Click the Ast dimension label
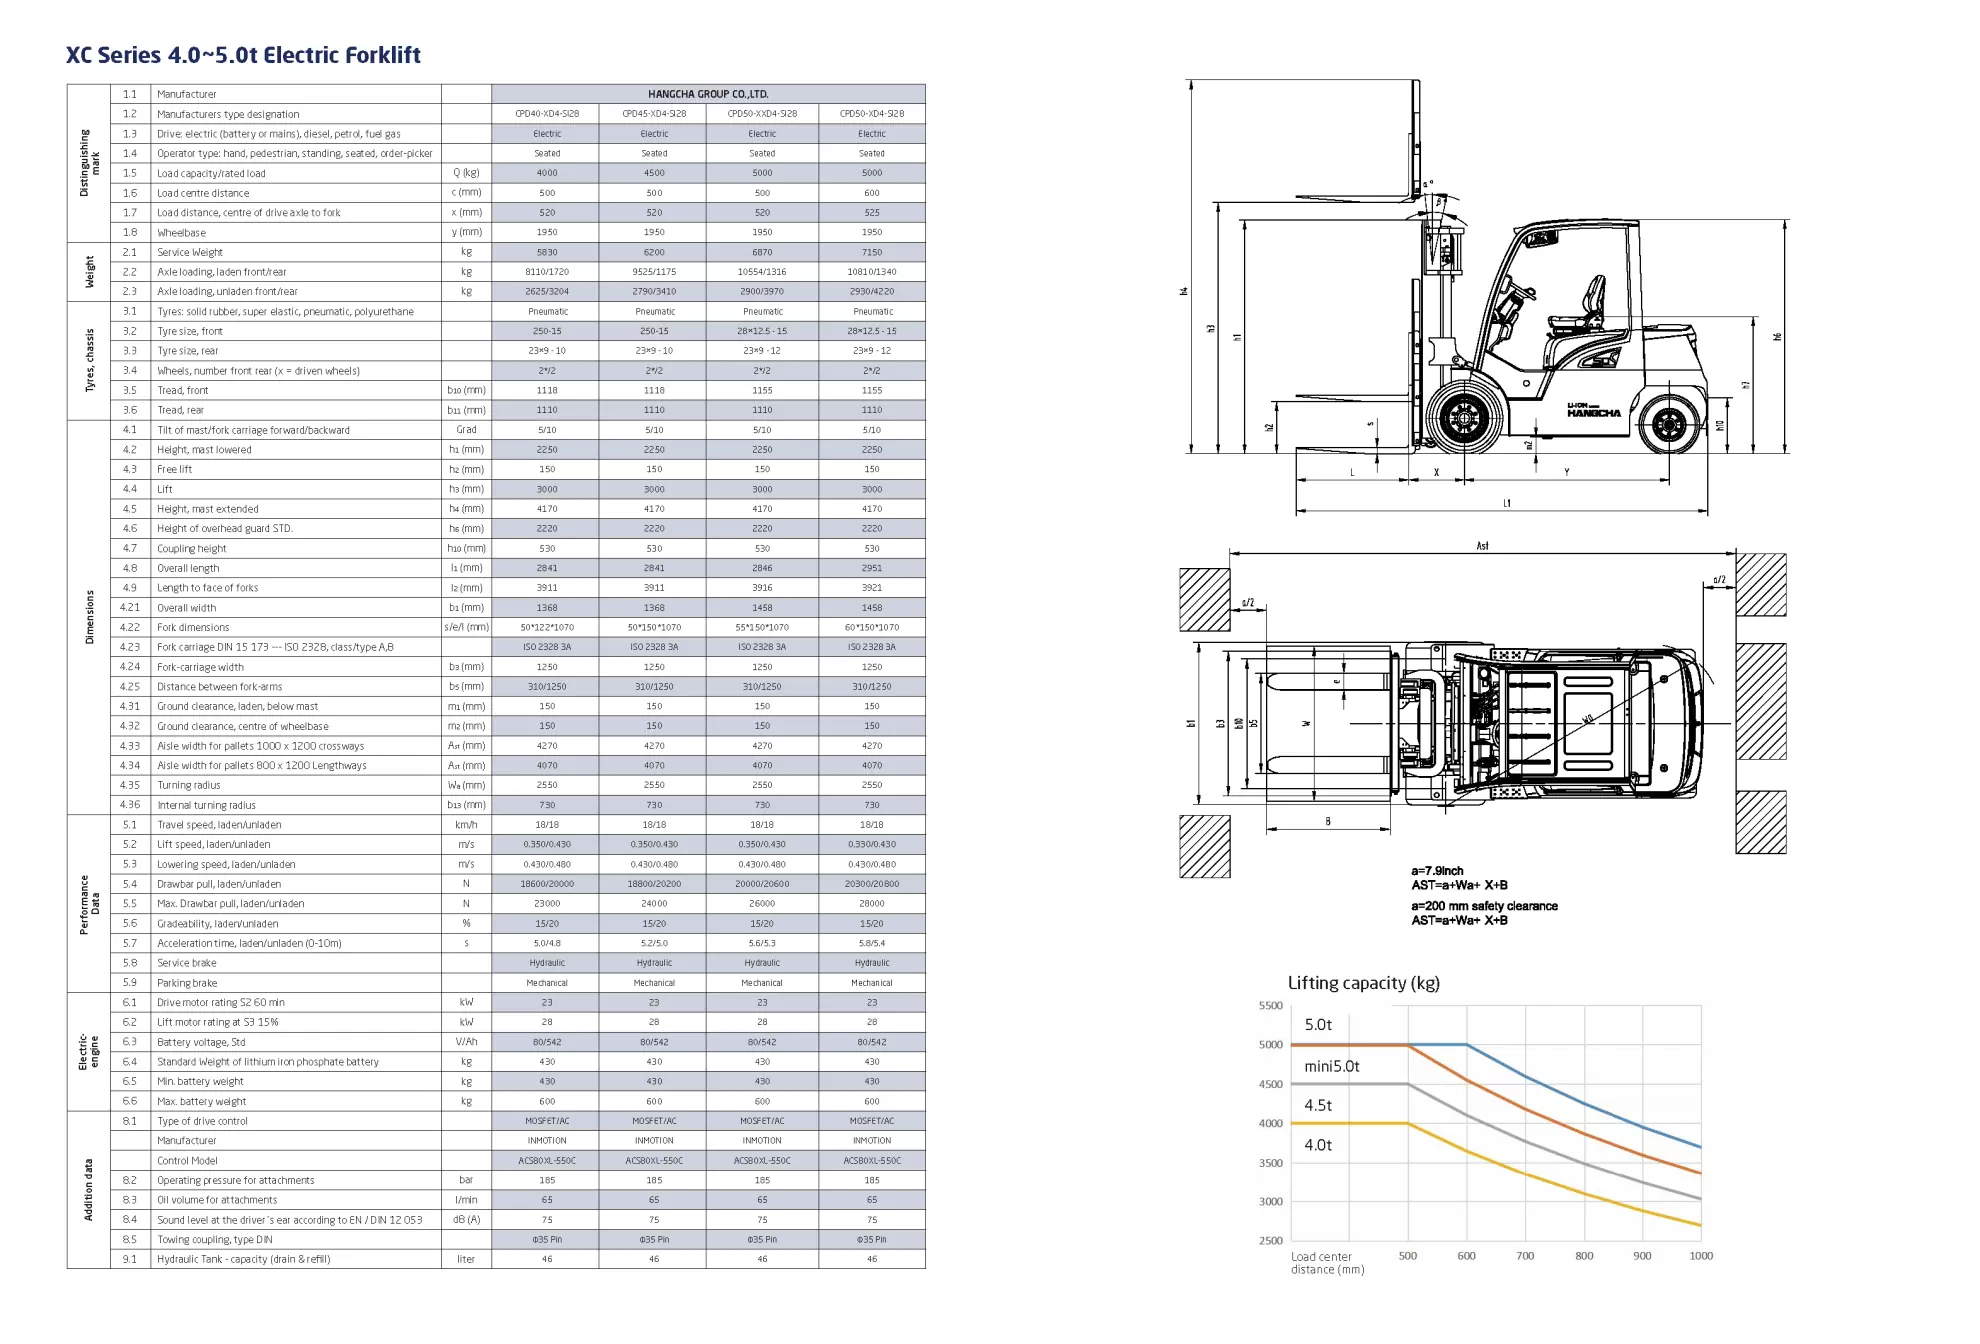1980x1344 pixels. [1482, 546]
